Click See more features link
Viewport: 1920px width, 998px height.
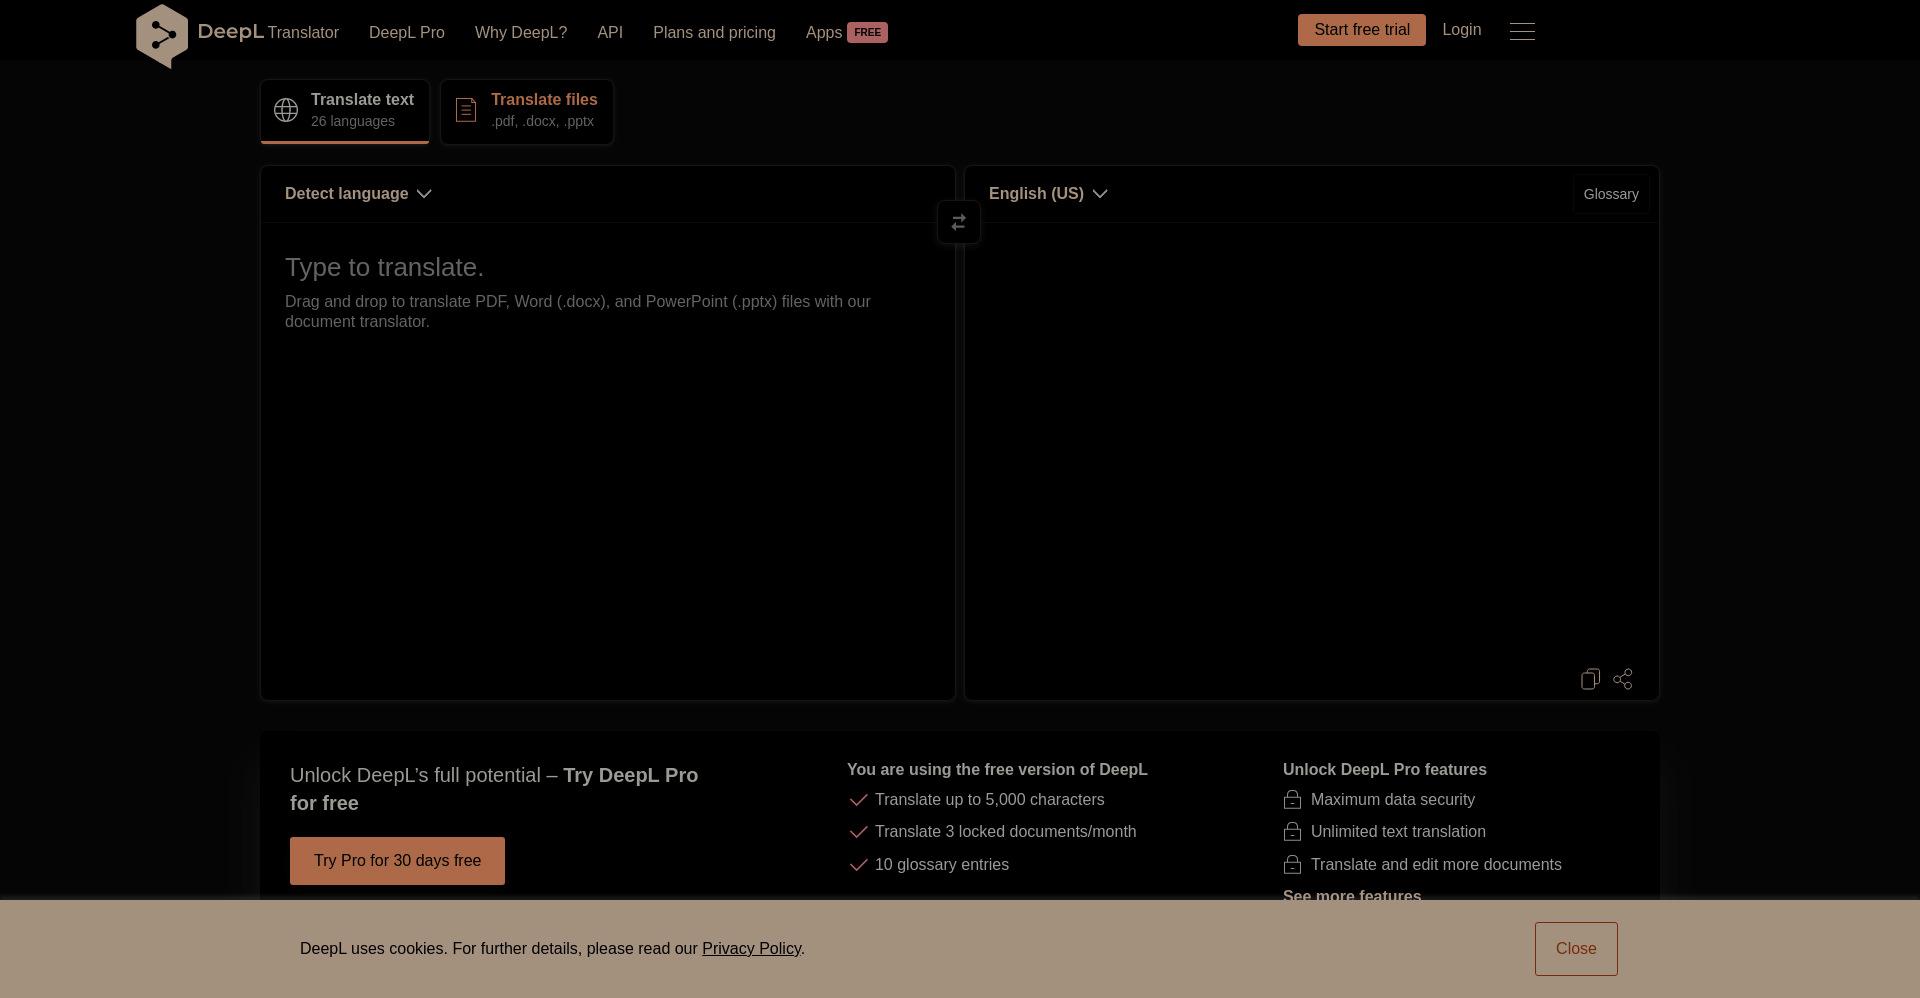click(1352, 896)
